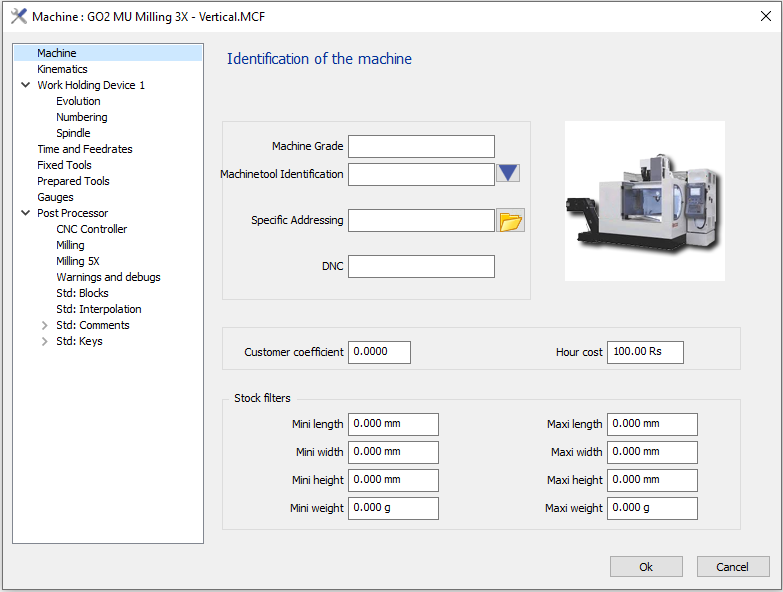This screenshot has height=592, width=783.
Task: Select Warnings and debugs entry
Action: click(108, 277)
